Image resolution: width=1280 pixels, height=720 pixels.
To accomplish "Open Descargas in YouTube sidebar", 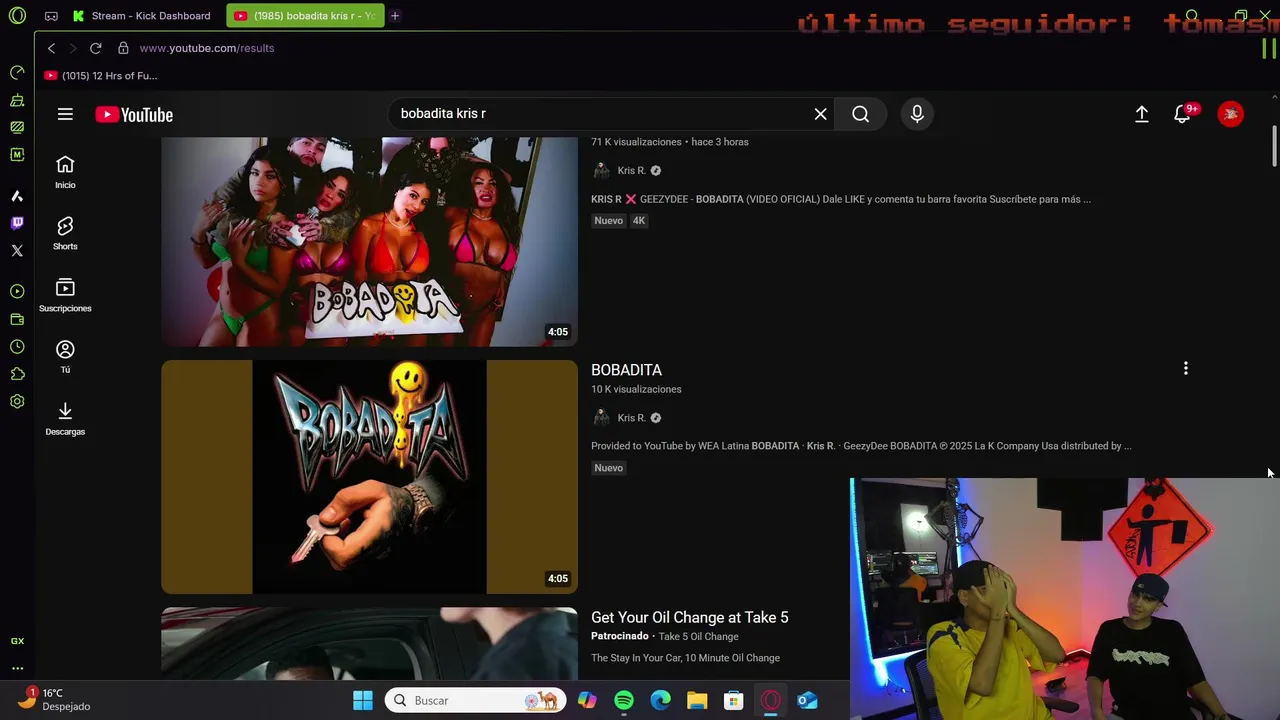I will (65, 419).
